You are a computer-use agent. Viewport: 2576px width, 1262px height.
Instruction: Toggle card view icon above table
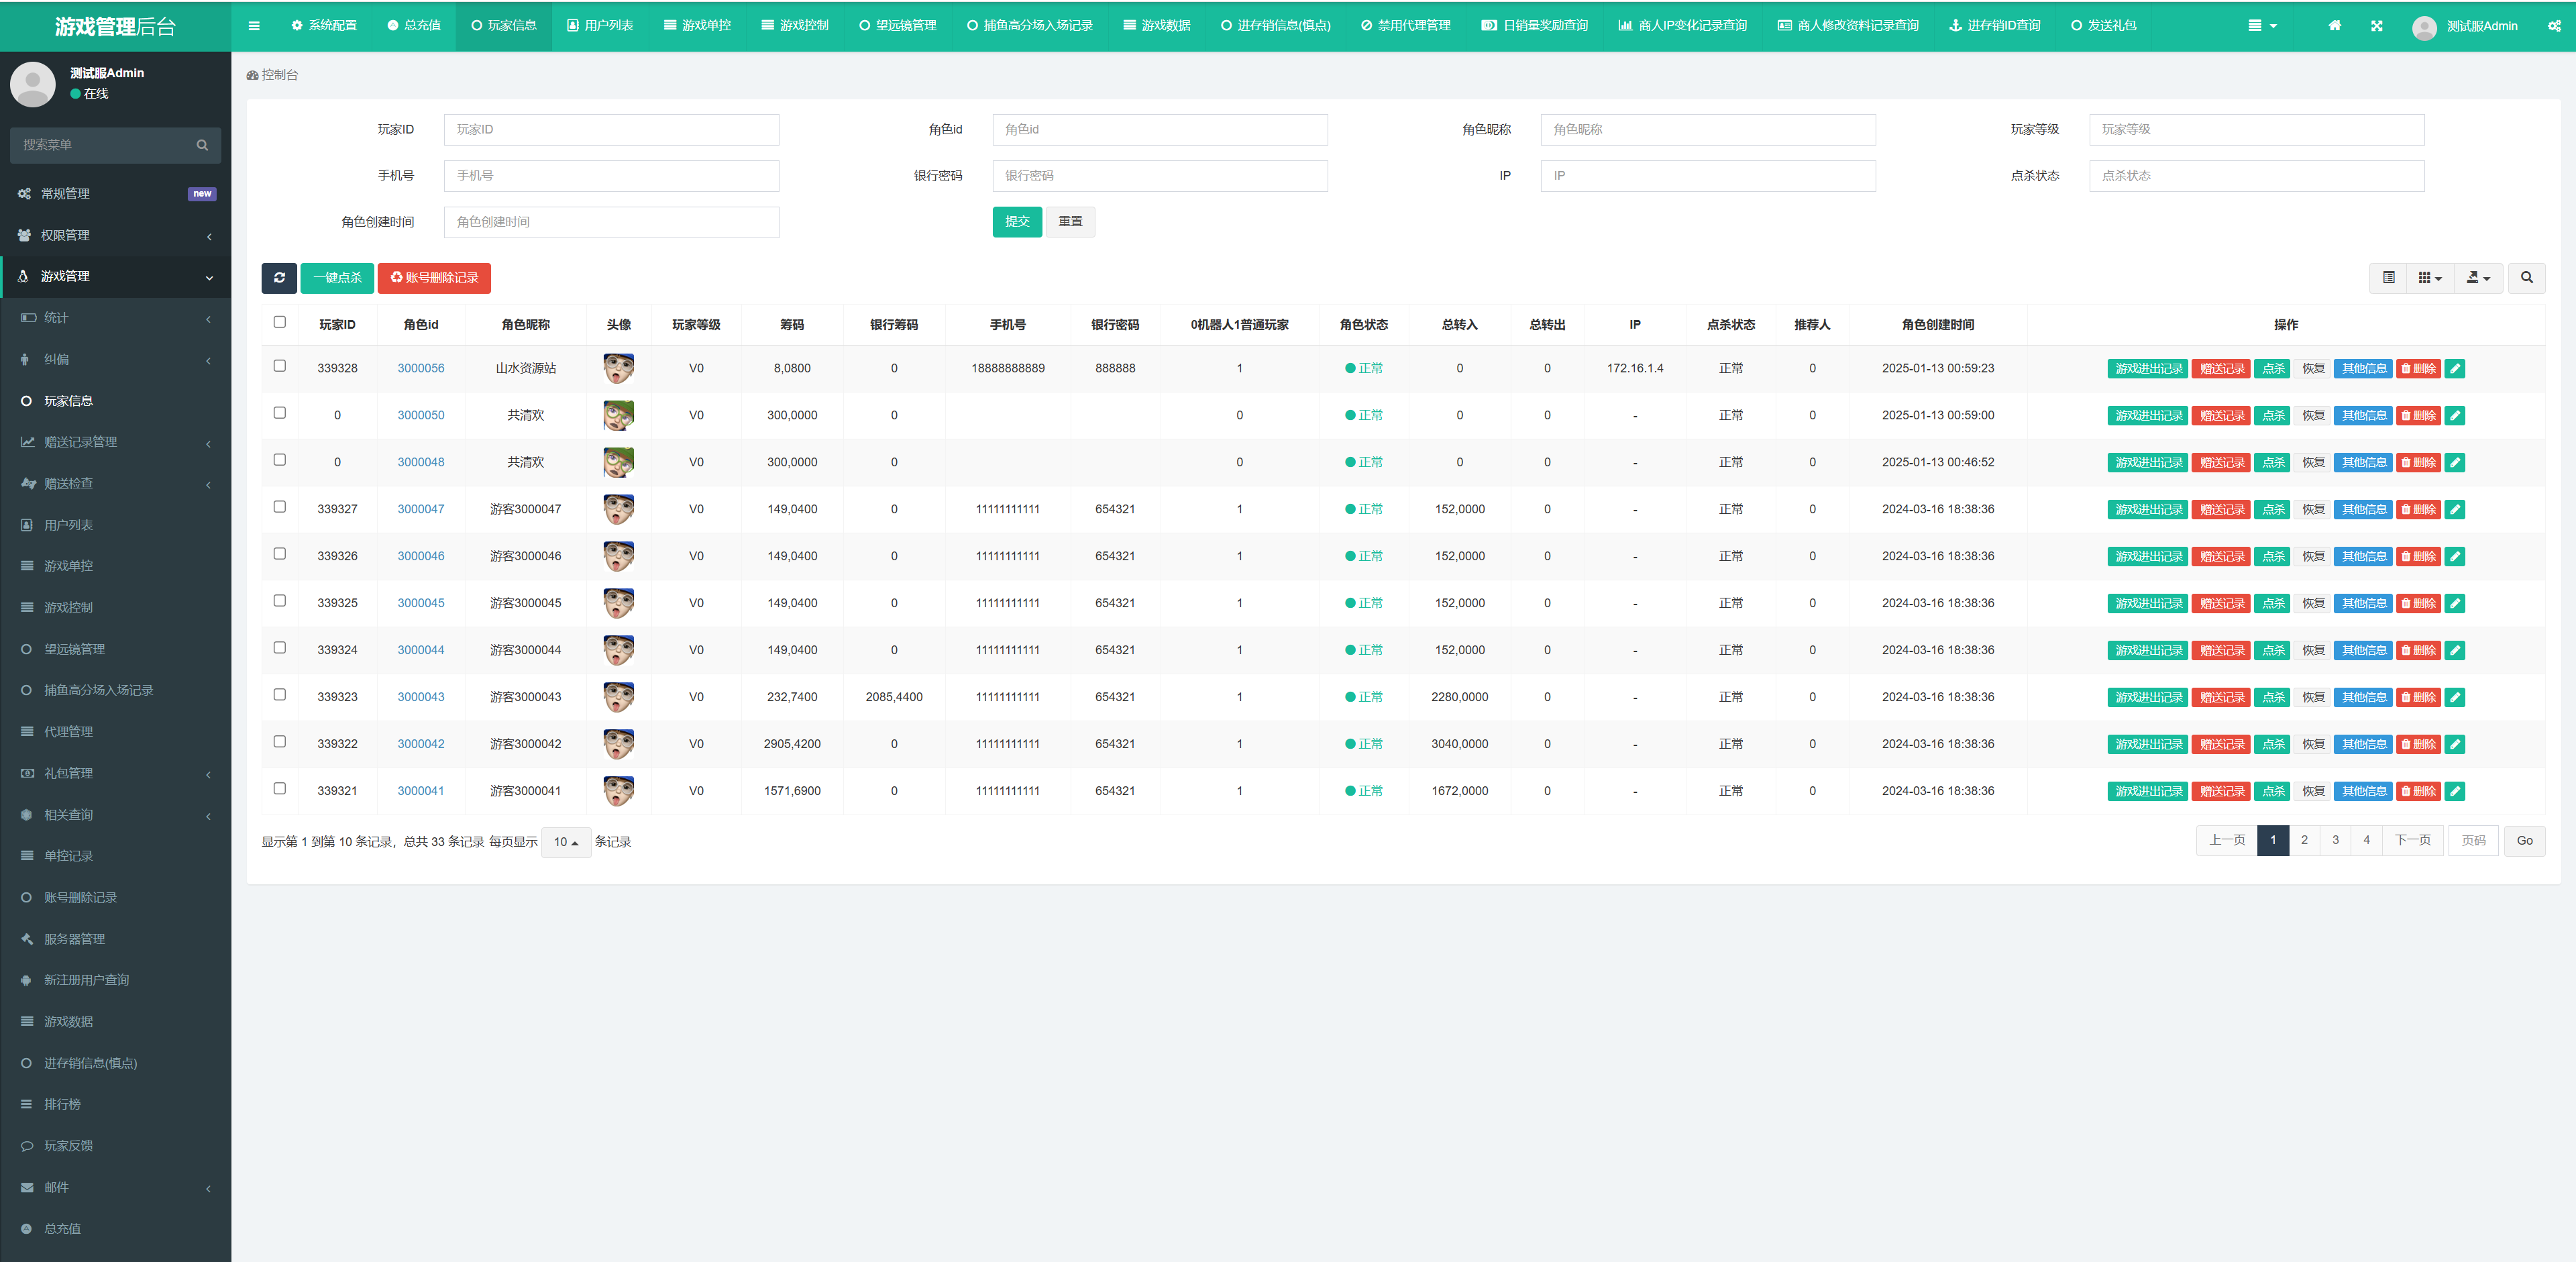click(x=2388, y=278)
